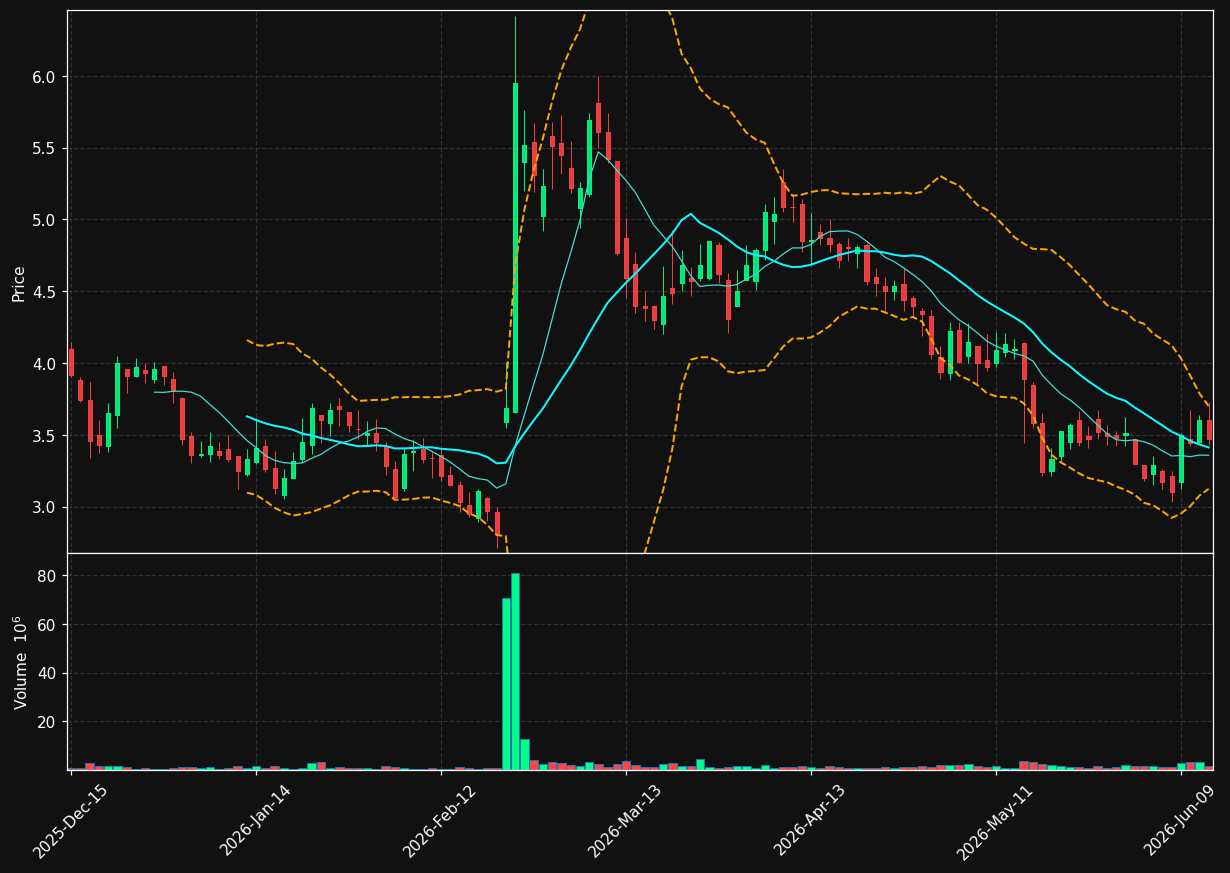Click the tallest green volume bar
Image resolution: width=1230 pixels, height=873 pixels.
pyautogui.click(x=515, y=671)
